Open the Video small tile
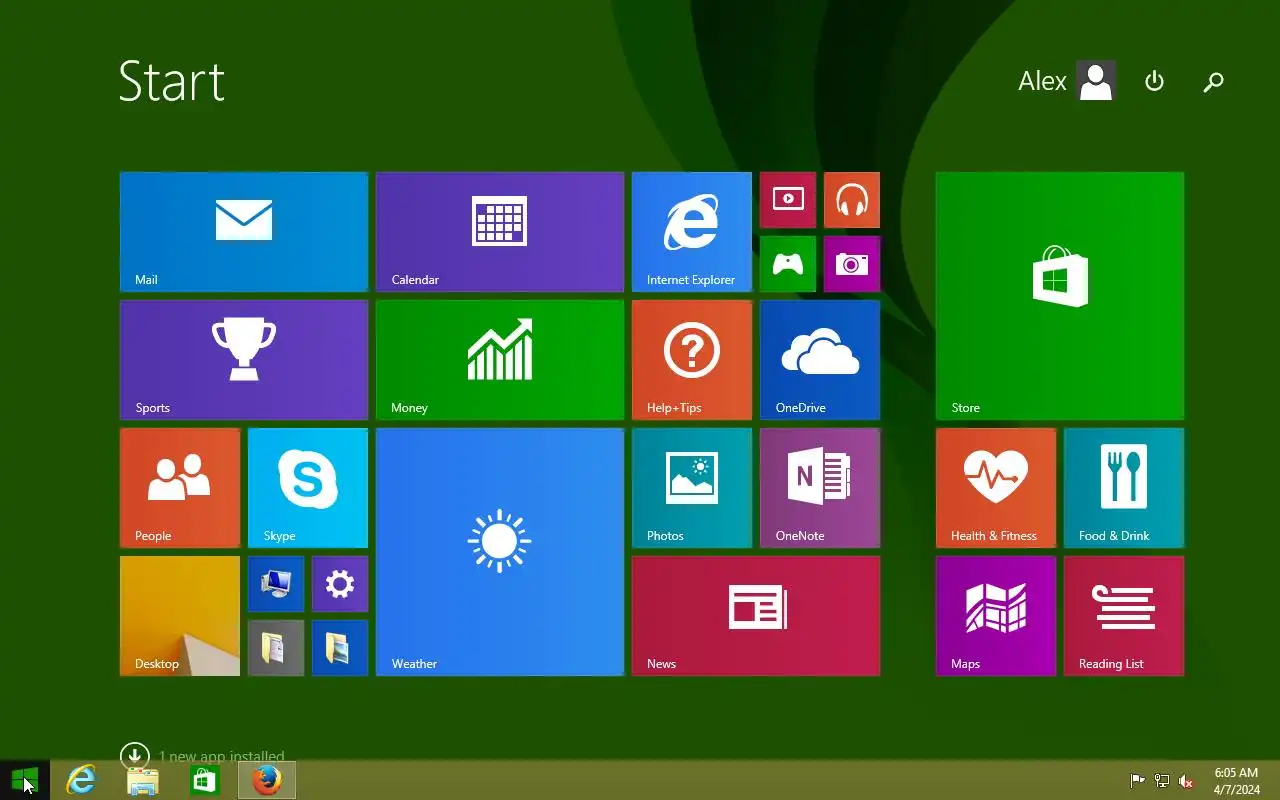Screen dimensions: 1280x800 788,200
